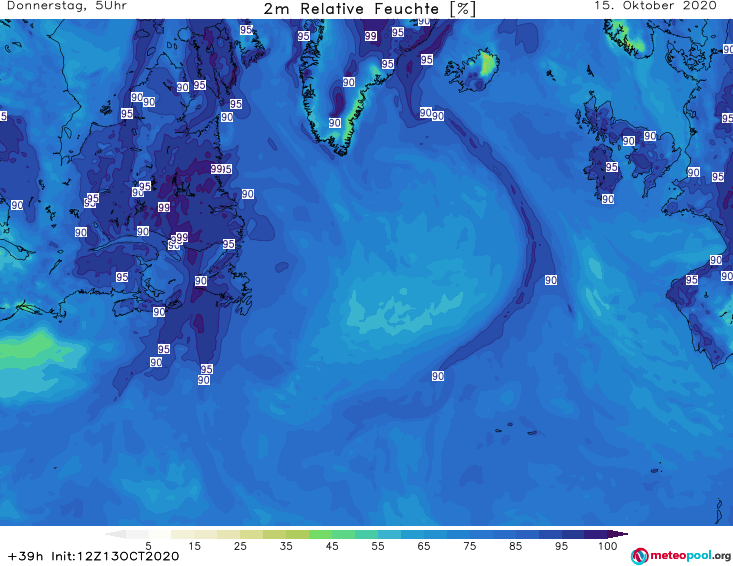This screenshot has width=733, height=566.
Task: Click the "99" contour label over Greenland
Action: pyautogui.click(x=371, y=36)
